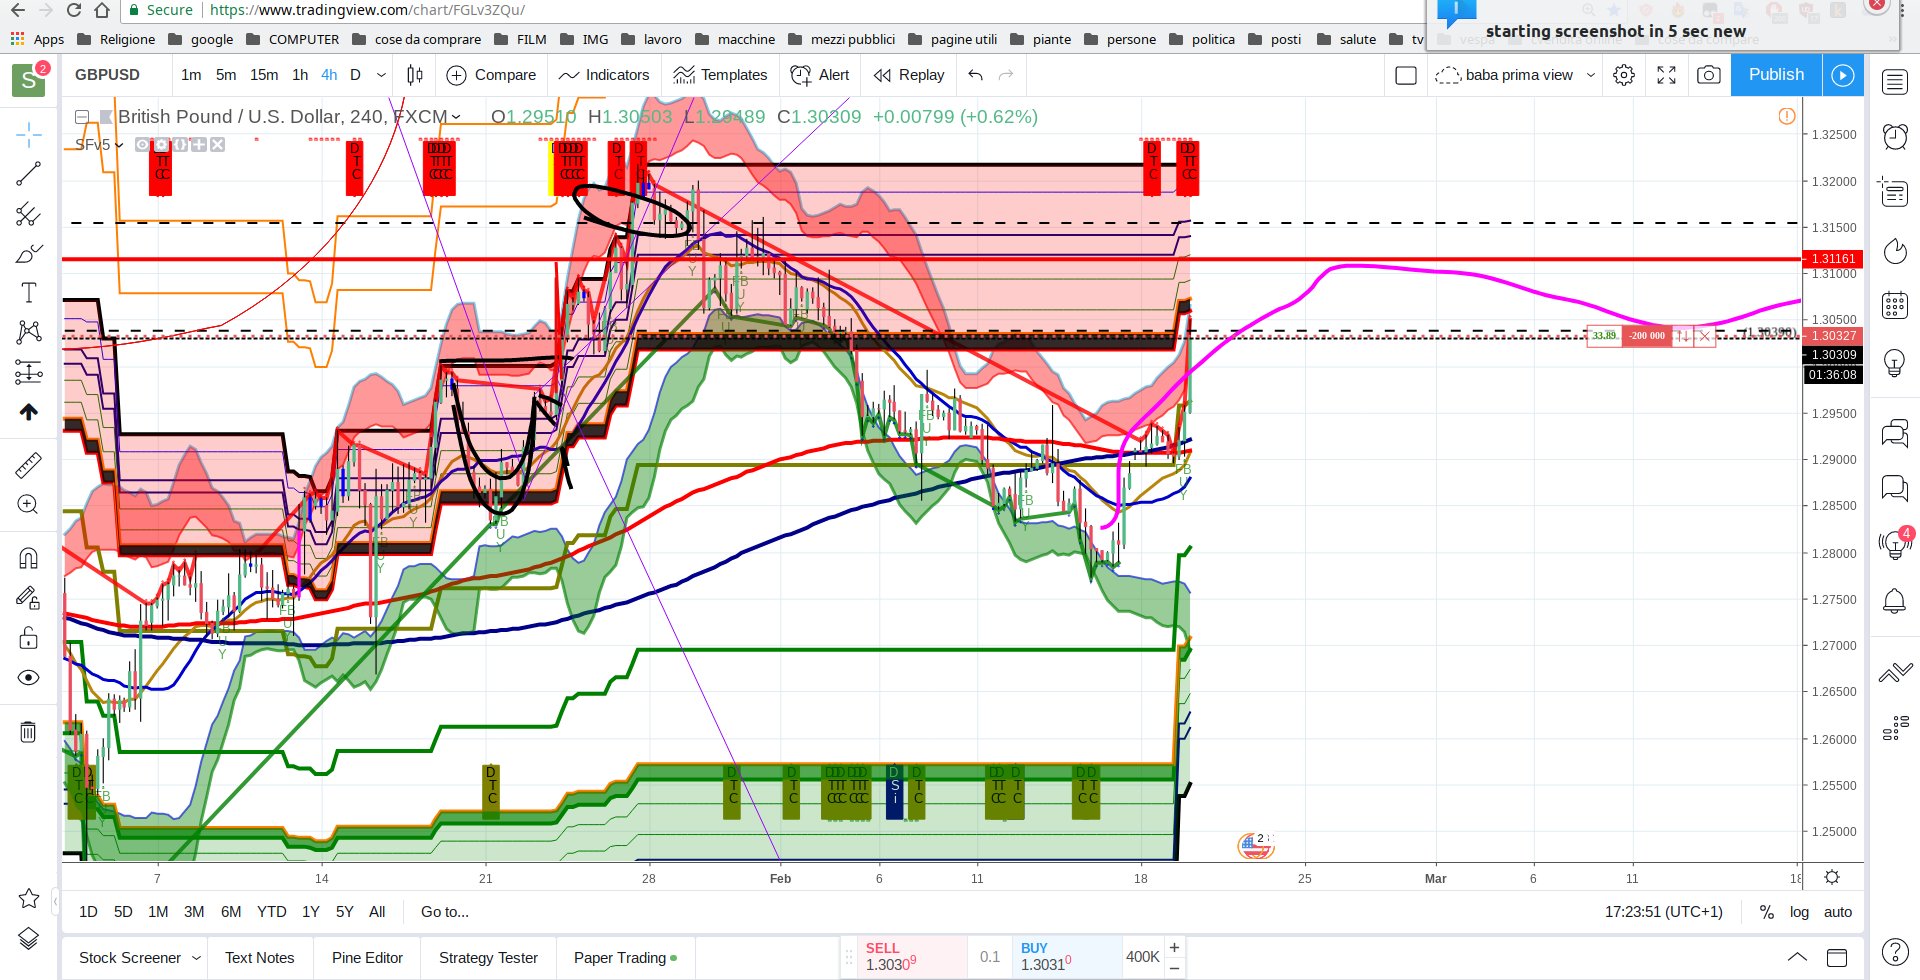Click Go to... date link
1920x980 pixels.
[x=445, y=912]
